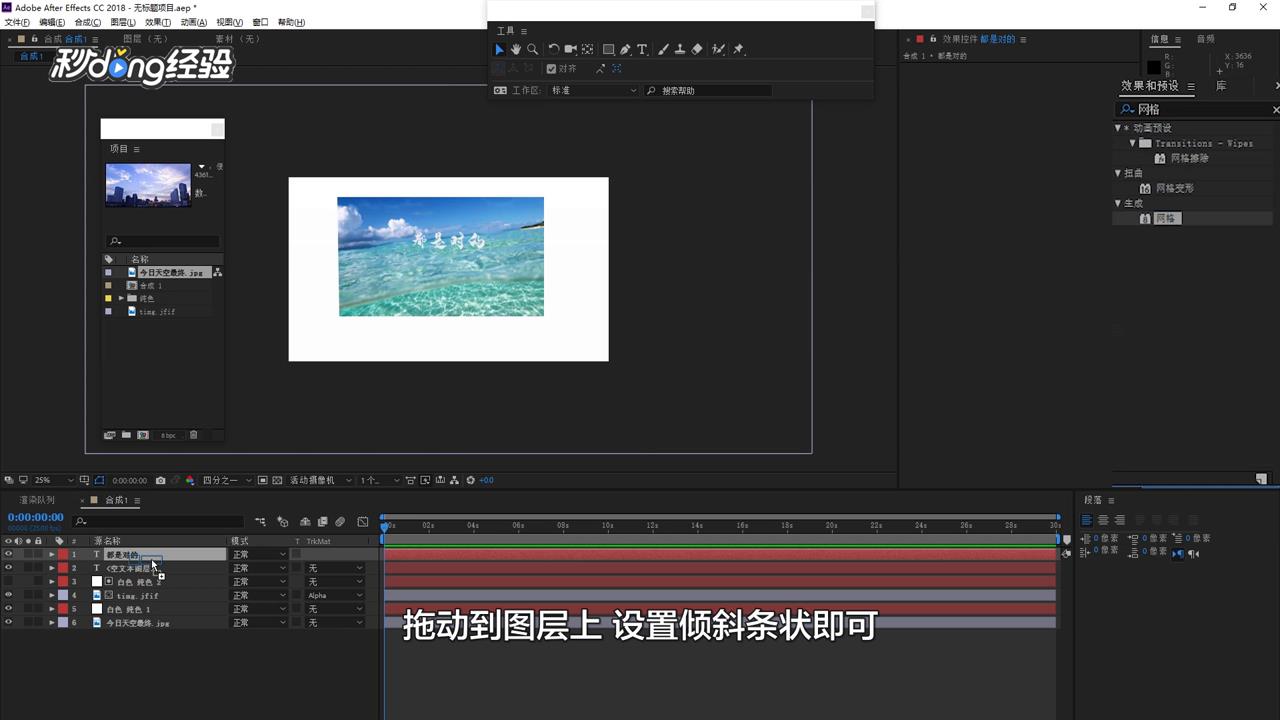Collapse the 扭曲 effects category
The height and width of the screenshot is (720, 1280).
[1118, 173]
